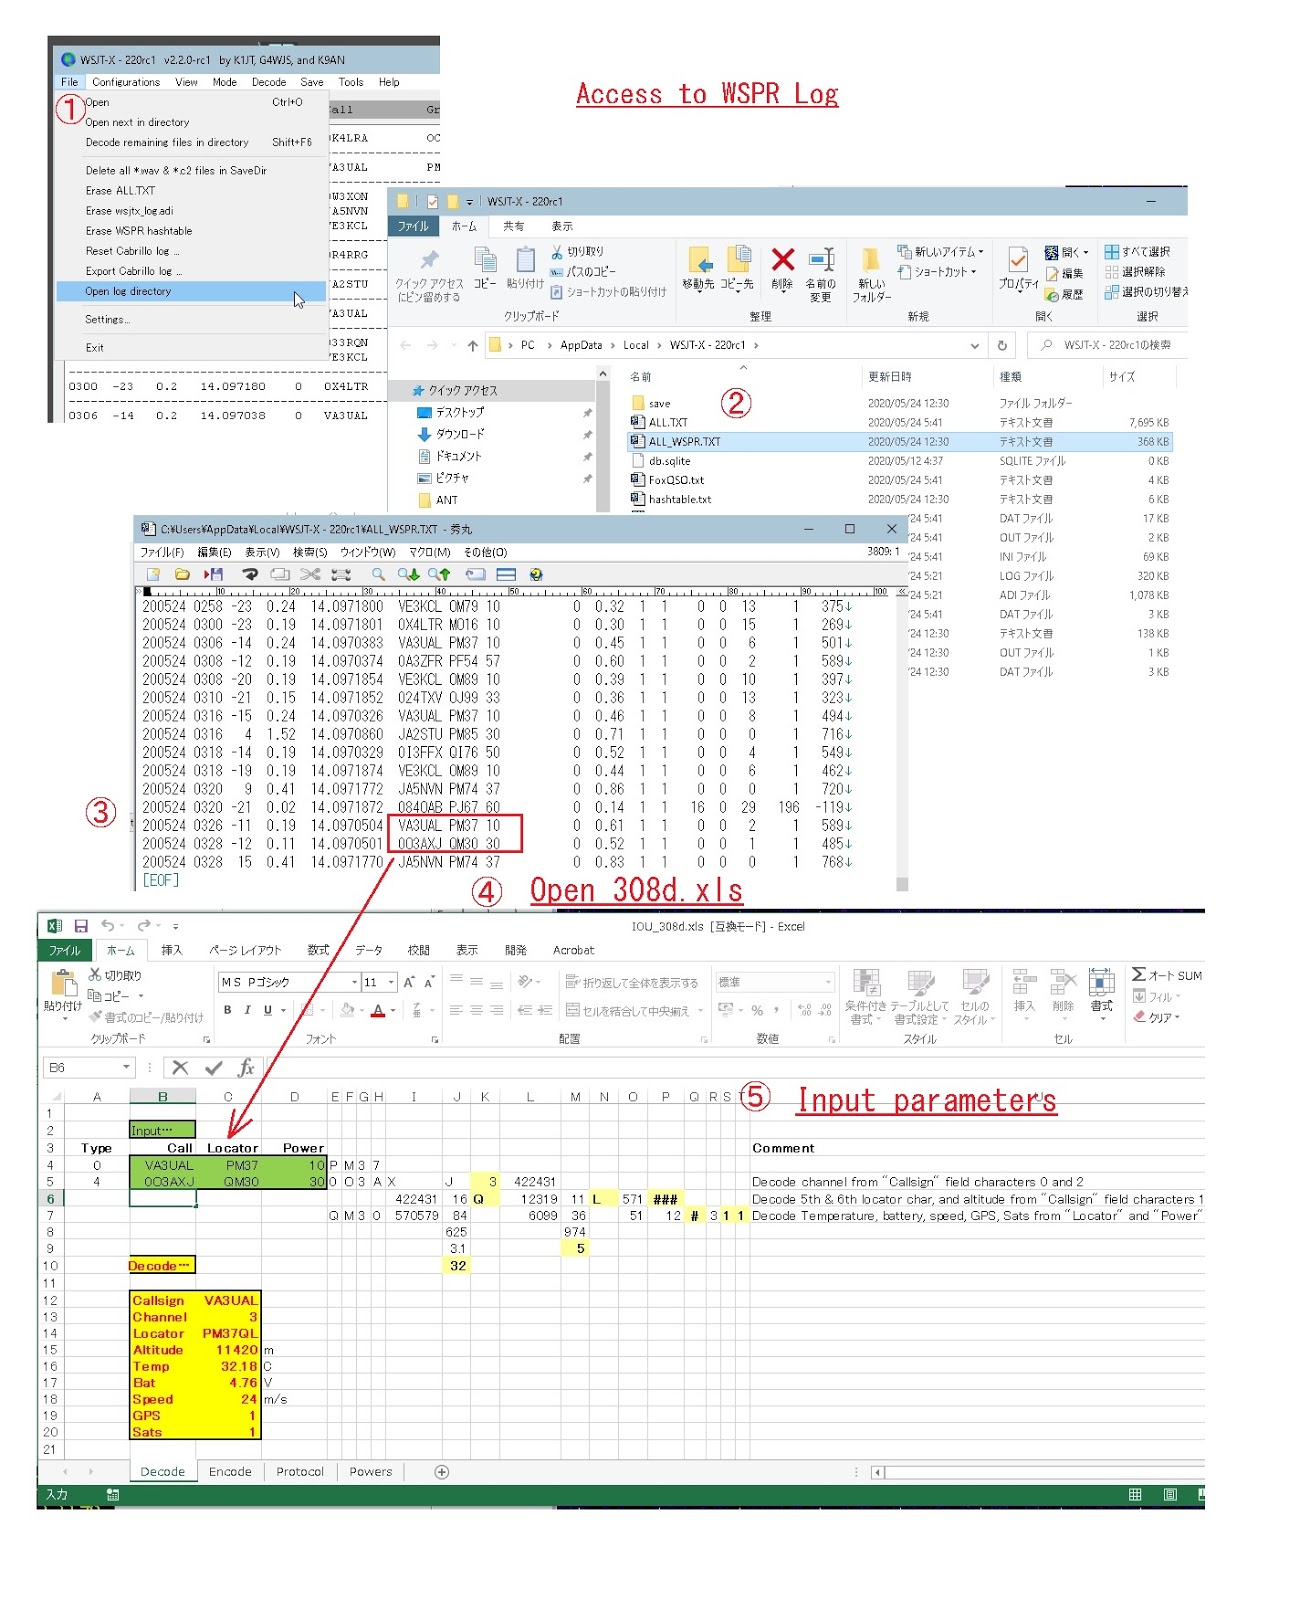
Task: Click the red X delete icon in Explorer
Action: coord(782,260)
